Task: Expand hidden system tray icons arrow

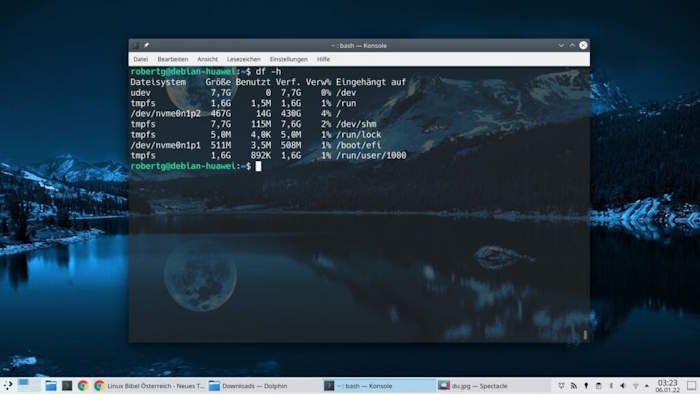Action: point(646,386)
